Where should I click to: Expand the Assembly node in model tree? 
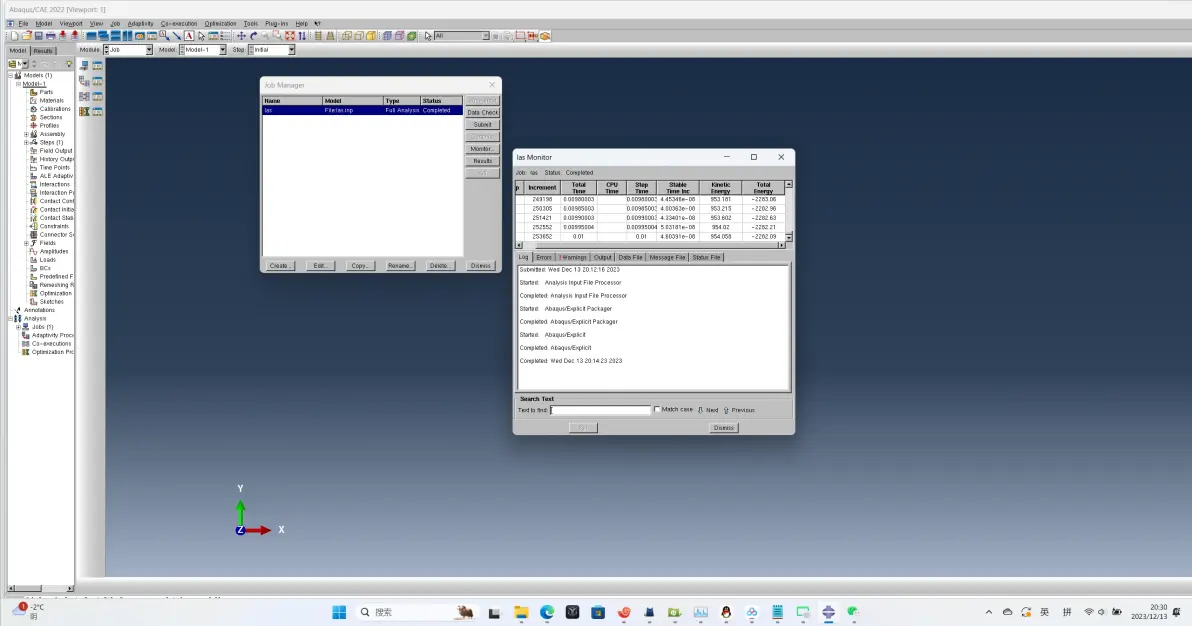[26, 134]
